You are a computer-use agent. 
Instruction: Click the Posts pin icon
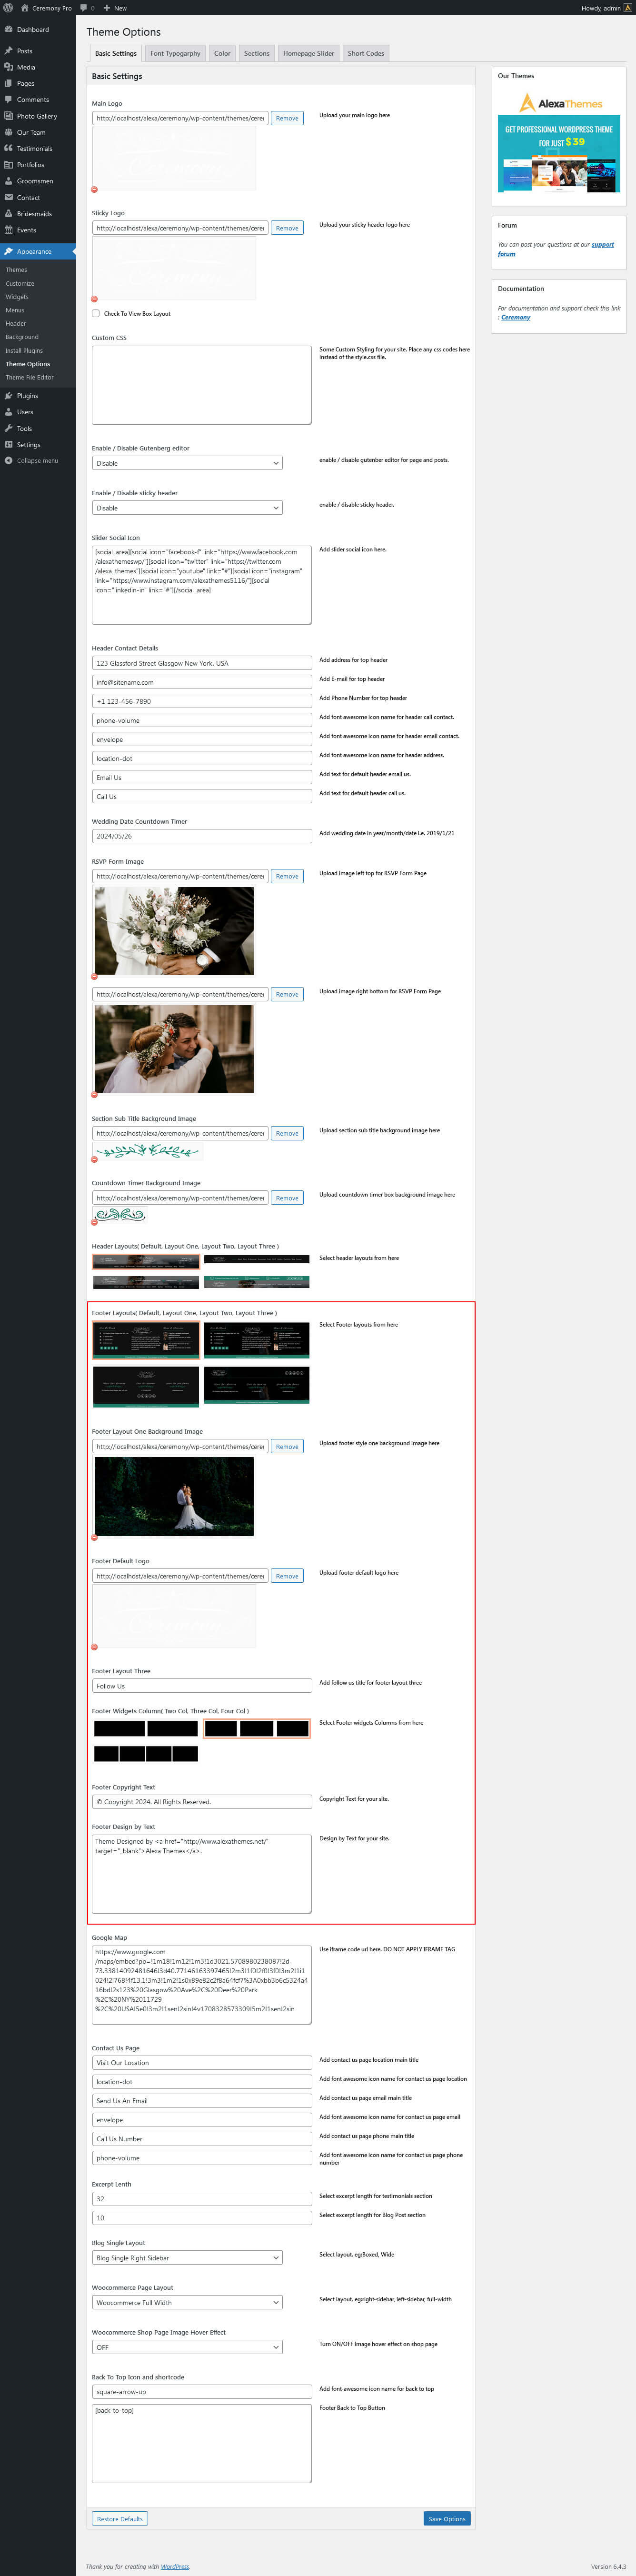click(9, 51)
